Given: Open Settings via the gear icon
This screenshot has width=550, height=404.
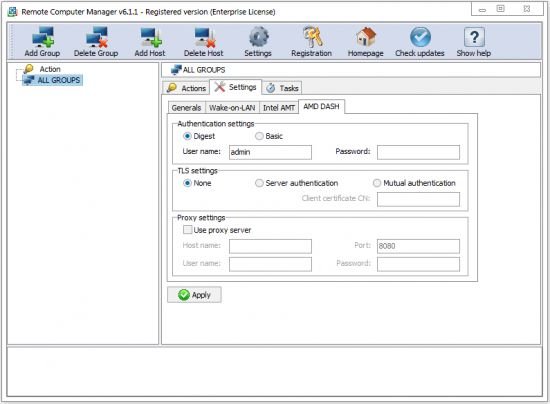Looking at the screenshot, I should point(259,37).
